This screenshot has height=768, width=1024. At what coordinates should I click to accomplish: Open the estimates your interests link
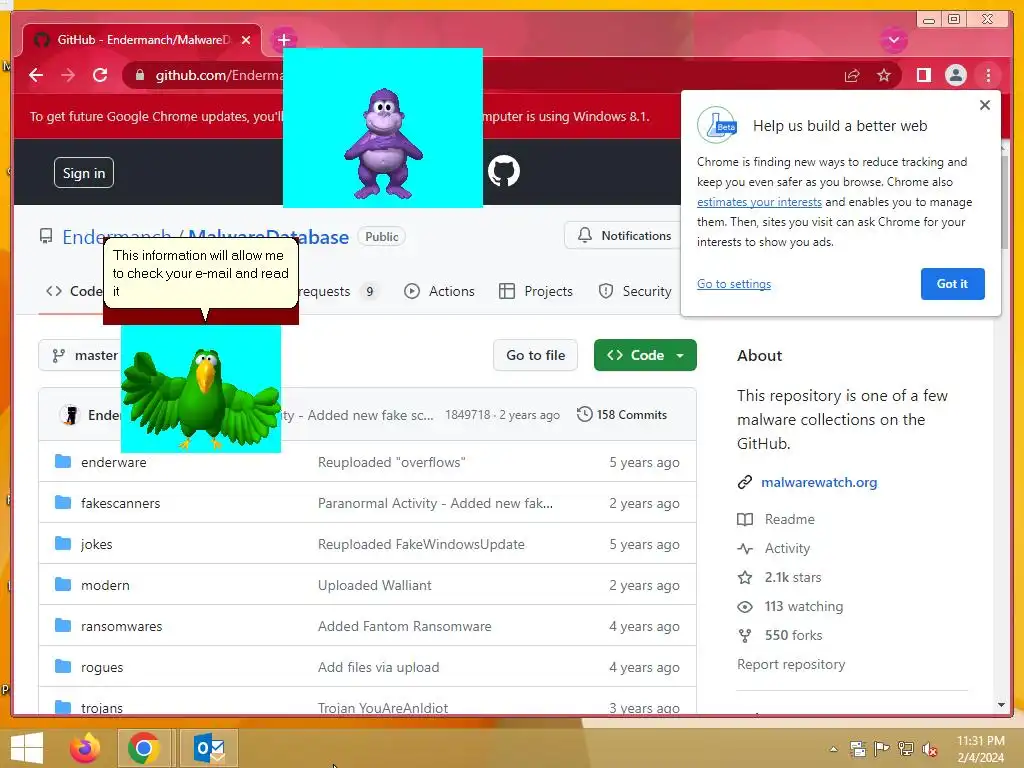coord(759,202)
